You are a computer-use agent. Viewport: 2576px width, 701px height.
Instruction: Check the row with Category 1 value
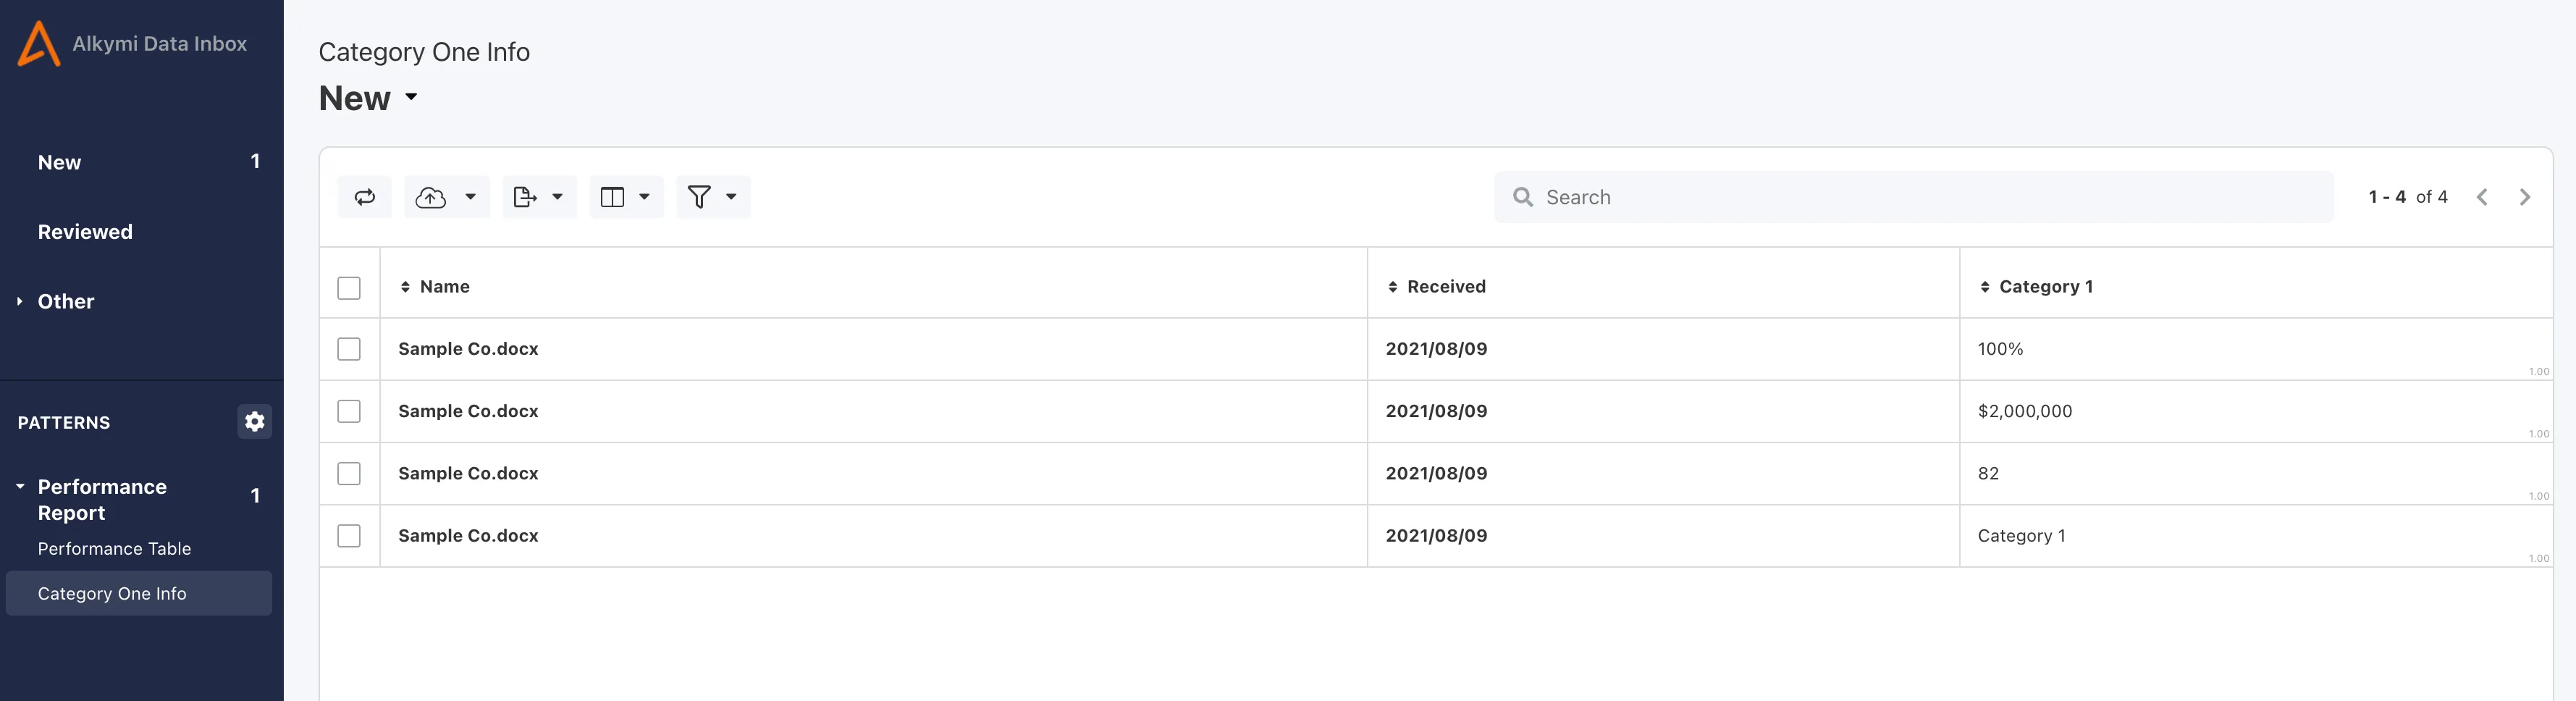tap(349, 536)
